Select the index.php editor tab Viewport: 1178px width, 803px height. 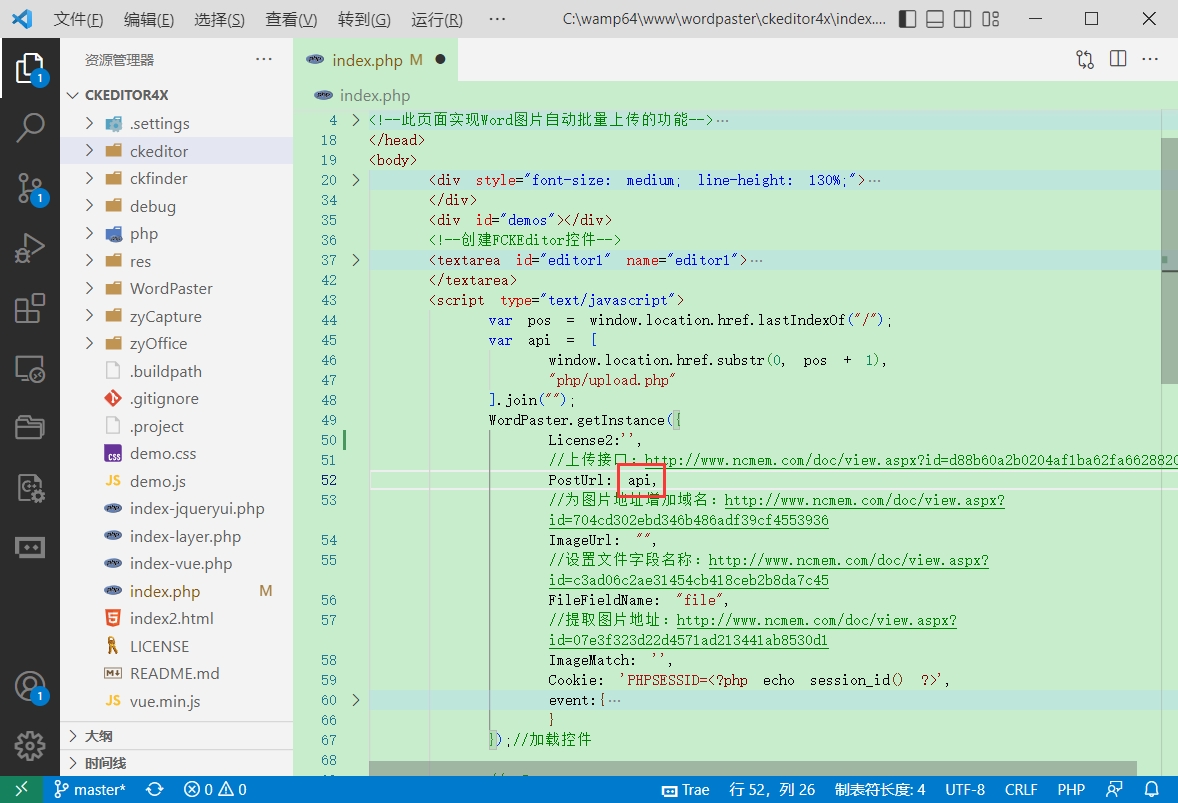click(366, 60)
